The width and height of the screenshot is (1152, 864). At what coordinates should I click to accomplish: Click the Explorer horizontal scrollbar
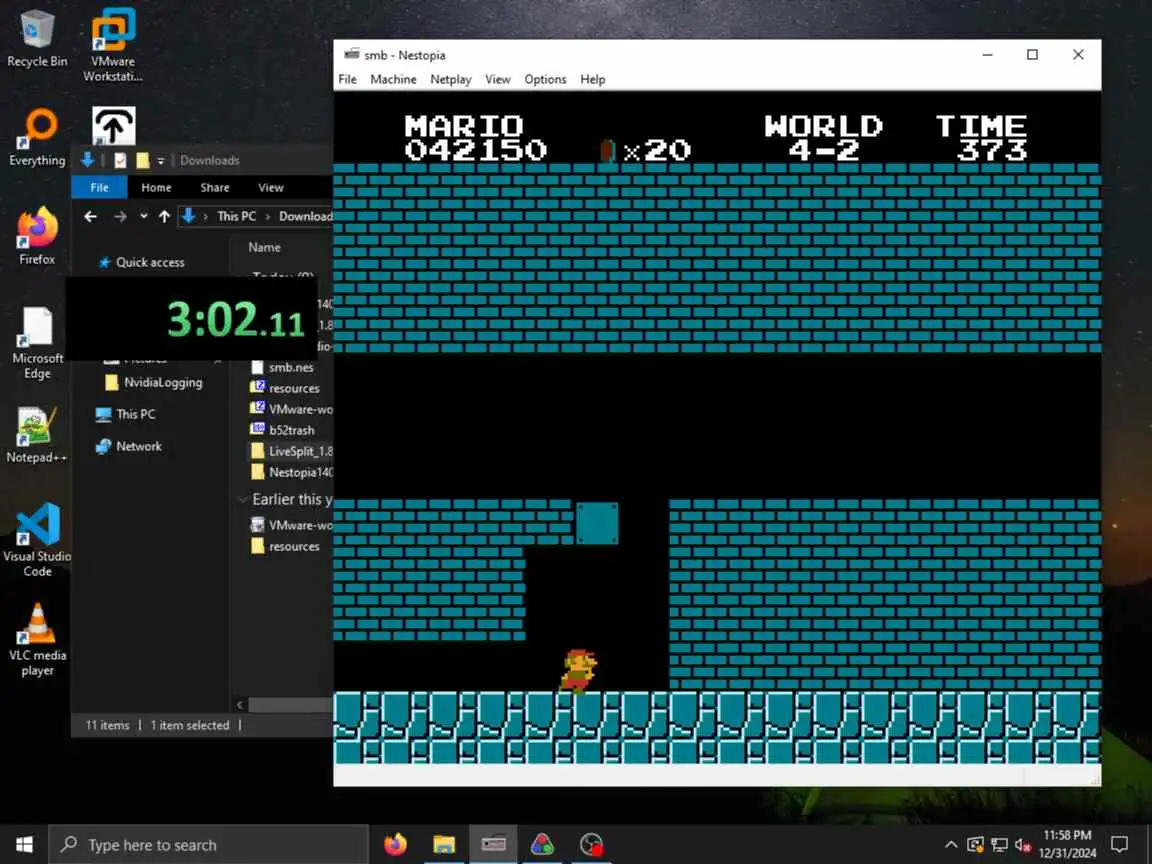(289, 705)
